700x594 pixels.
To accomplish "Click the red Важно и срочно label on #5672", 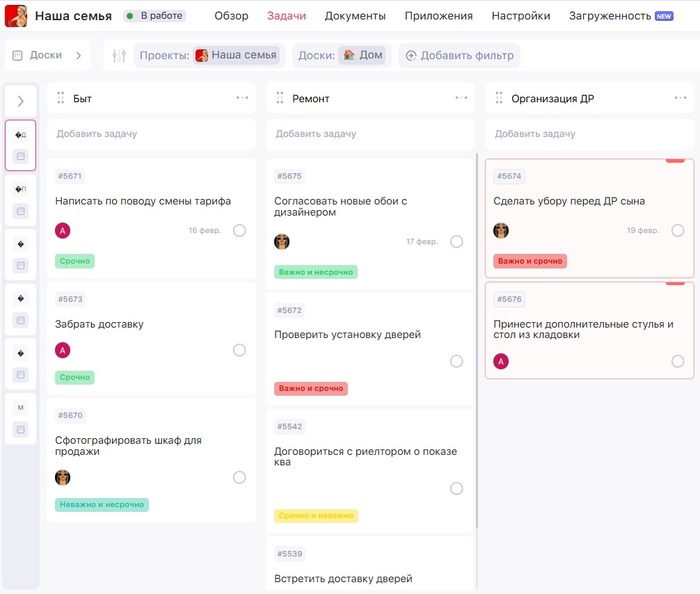I will tap(311, 388).
